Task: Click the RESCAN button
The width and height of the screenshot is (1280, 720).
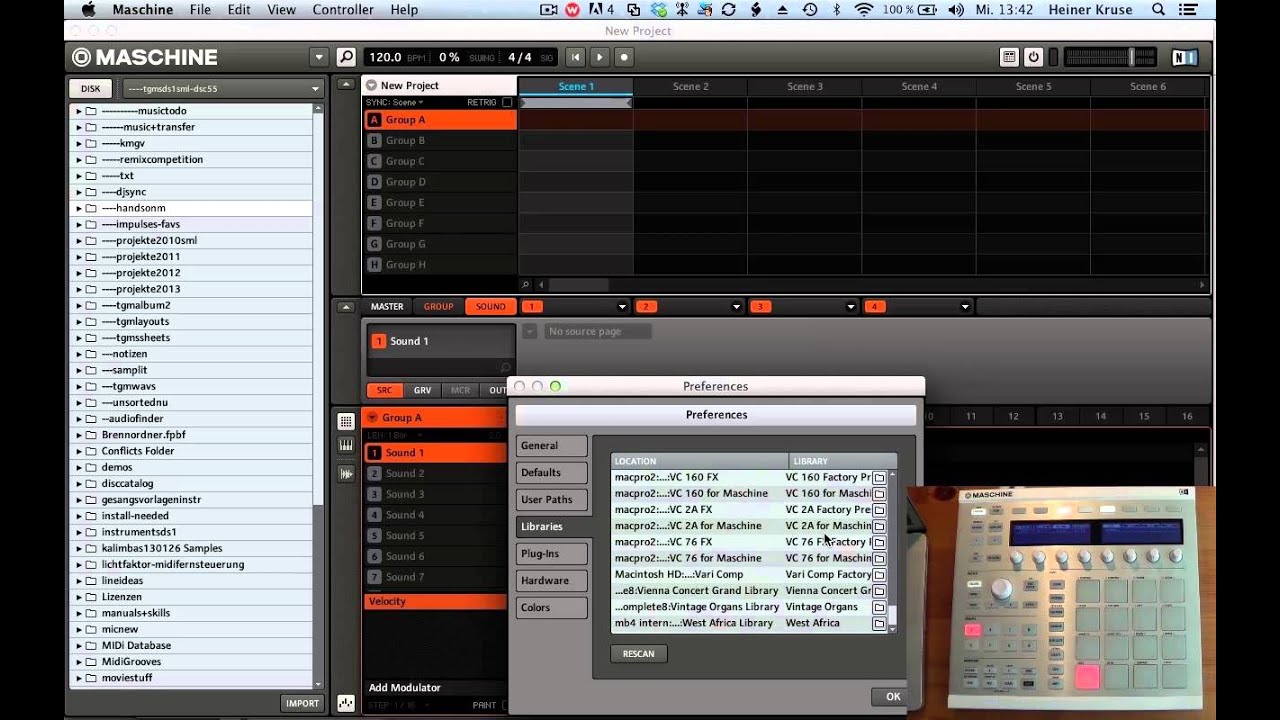Action: tap(638, 654)
